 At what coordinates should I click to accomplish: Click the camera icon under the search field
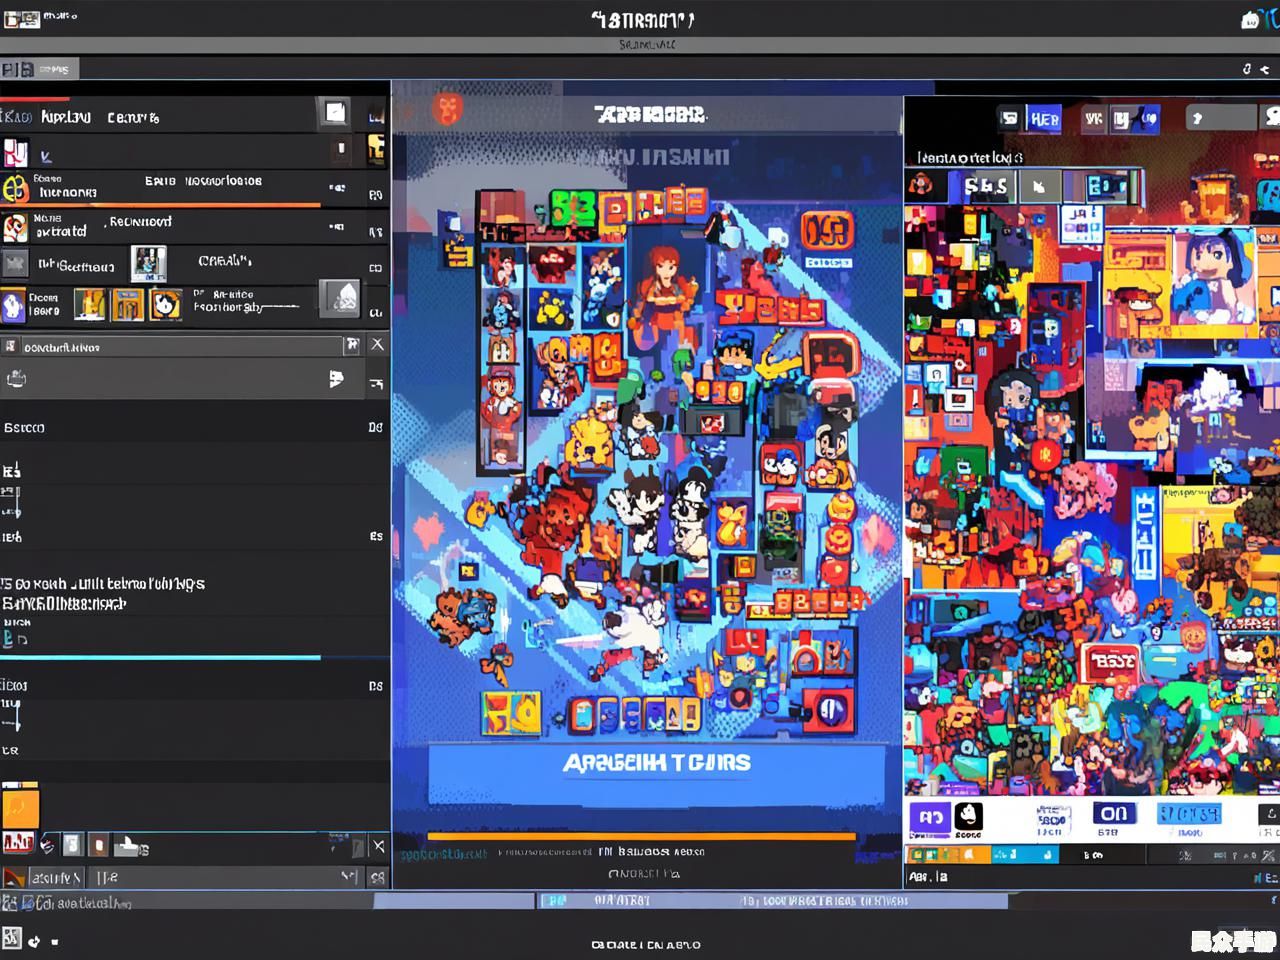click(16, 379)
